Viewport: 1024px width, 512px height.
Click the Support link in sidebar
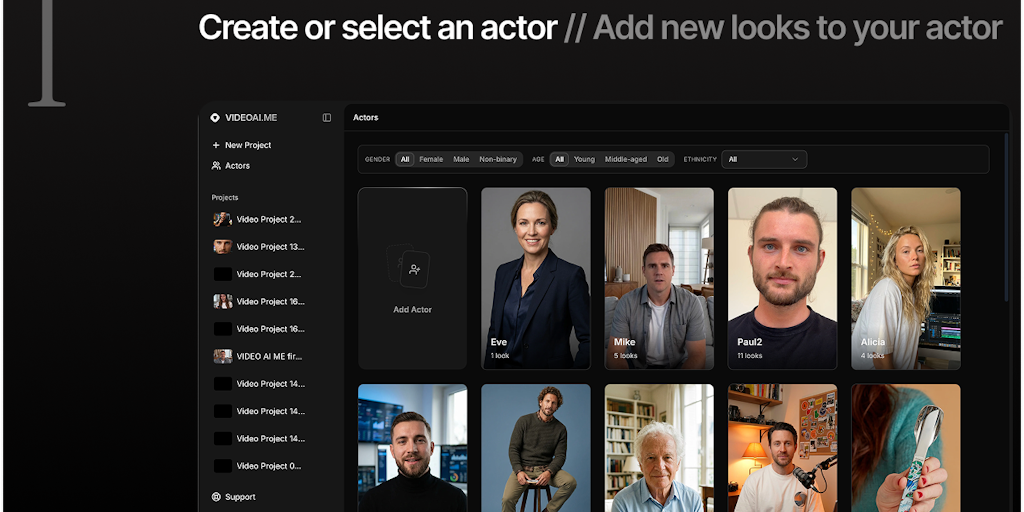240,497
